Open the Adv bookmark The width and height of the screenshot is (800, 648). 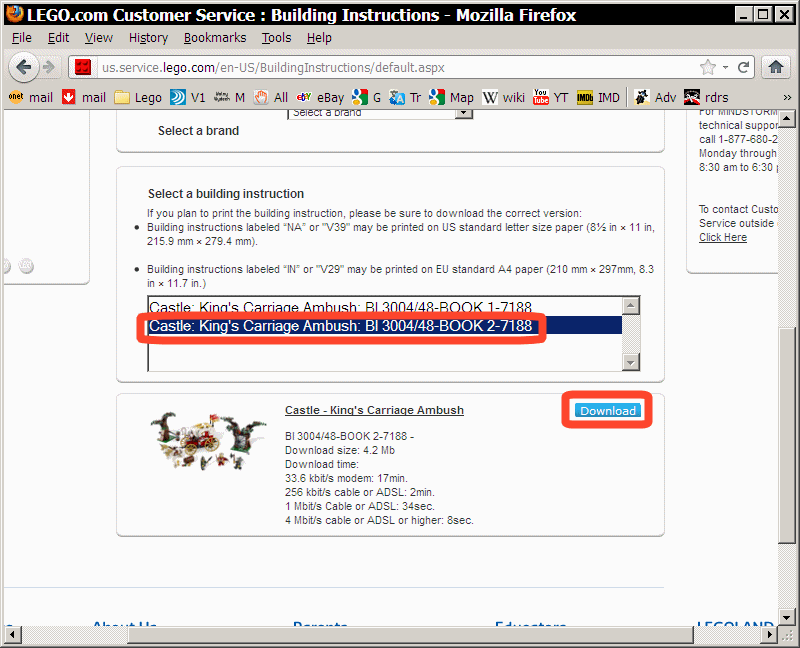pyautogui.click(x=655, y=97)
